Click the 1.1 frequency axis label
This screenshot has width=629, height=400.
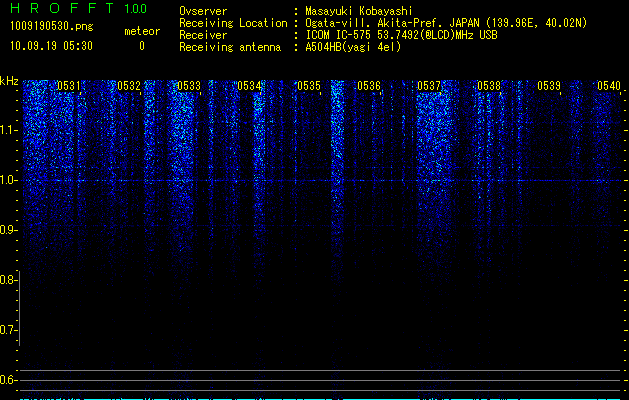pyautogui.click(x=8, y=130)
